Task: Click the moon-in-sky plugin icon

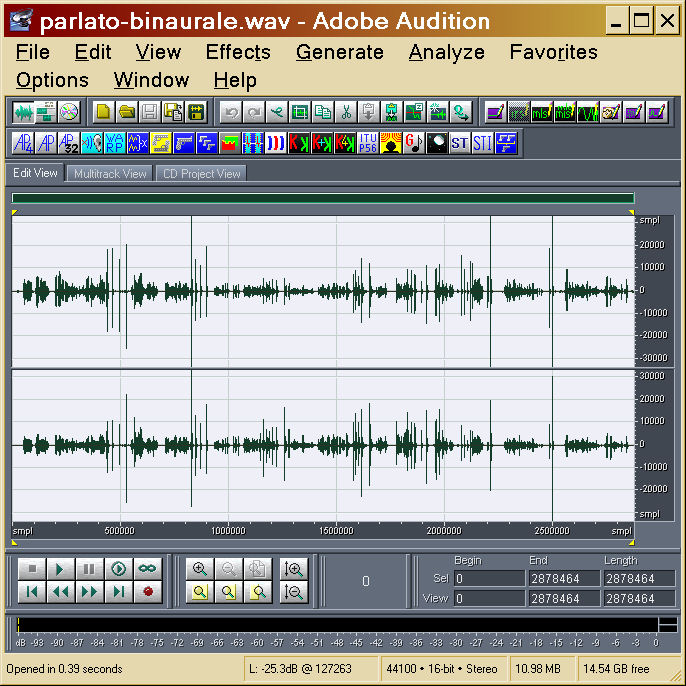Action: pos(437,143)
